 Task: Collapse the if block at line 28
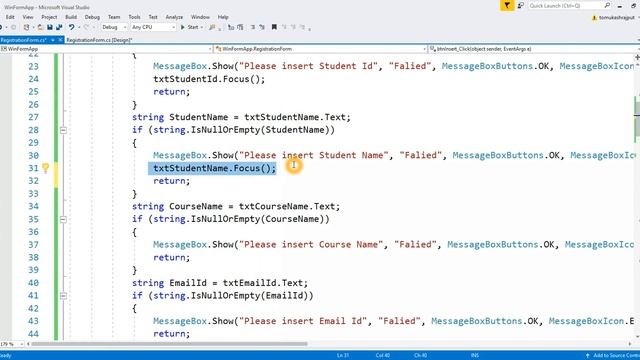pyautogui.click(x=63, y=130)
